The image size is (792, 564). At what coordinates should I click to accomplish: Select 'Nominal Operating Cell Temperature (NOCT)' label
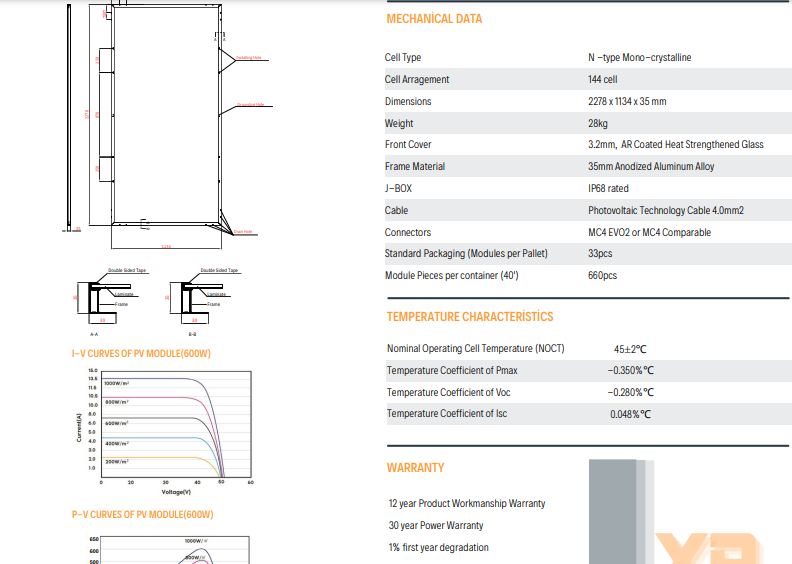coord(475,348)
